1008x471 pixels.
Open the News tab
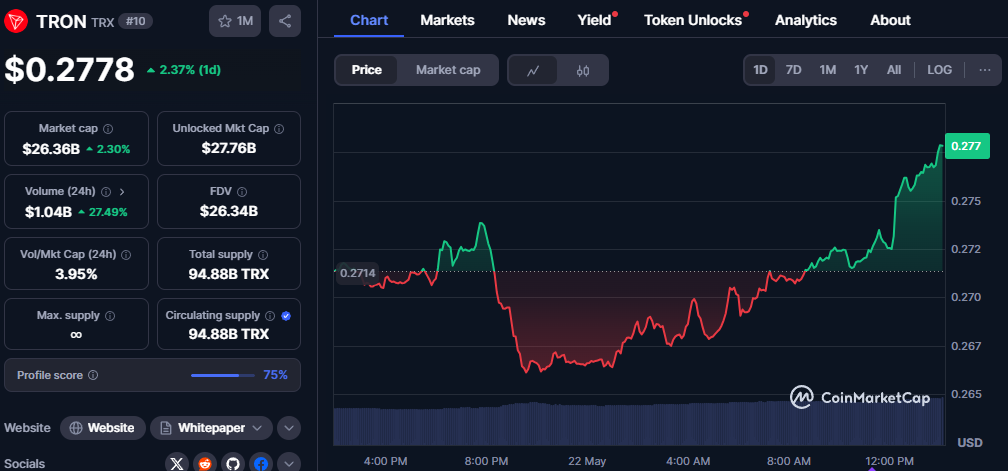click(x=526, y=20)
